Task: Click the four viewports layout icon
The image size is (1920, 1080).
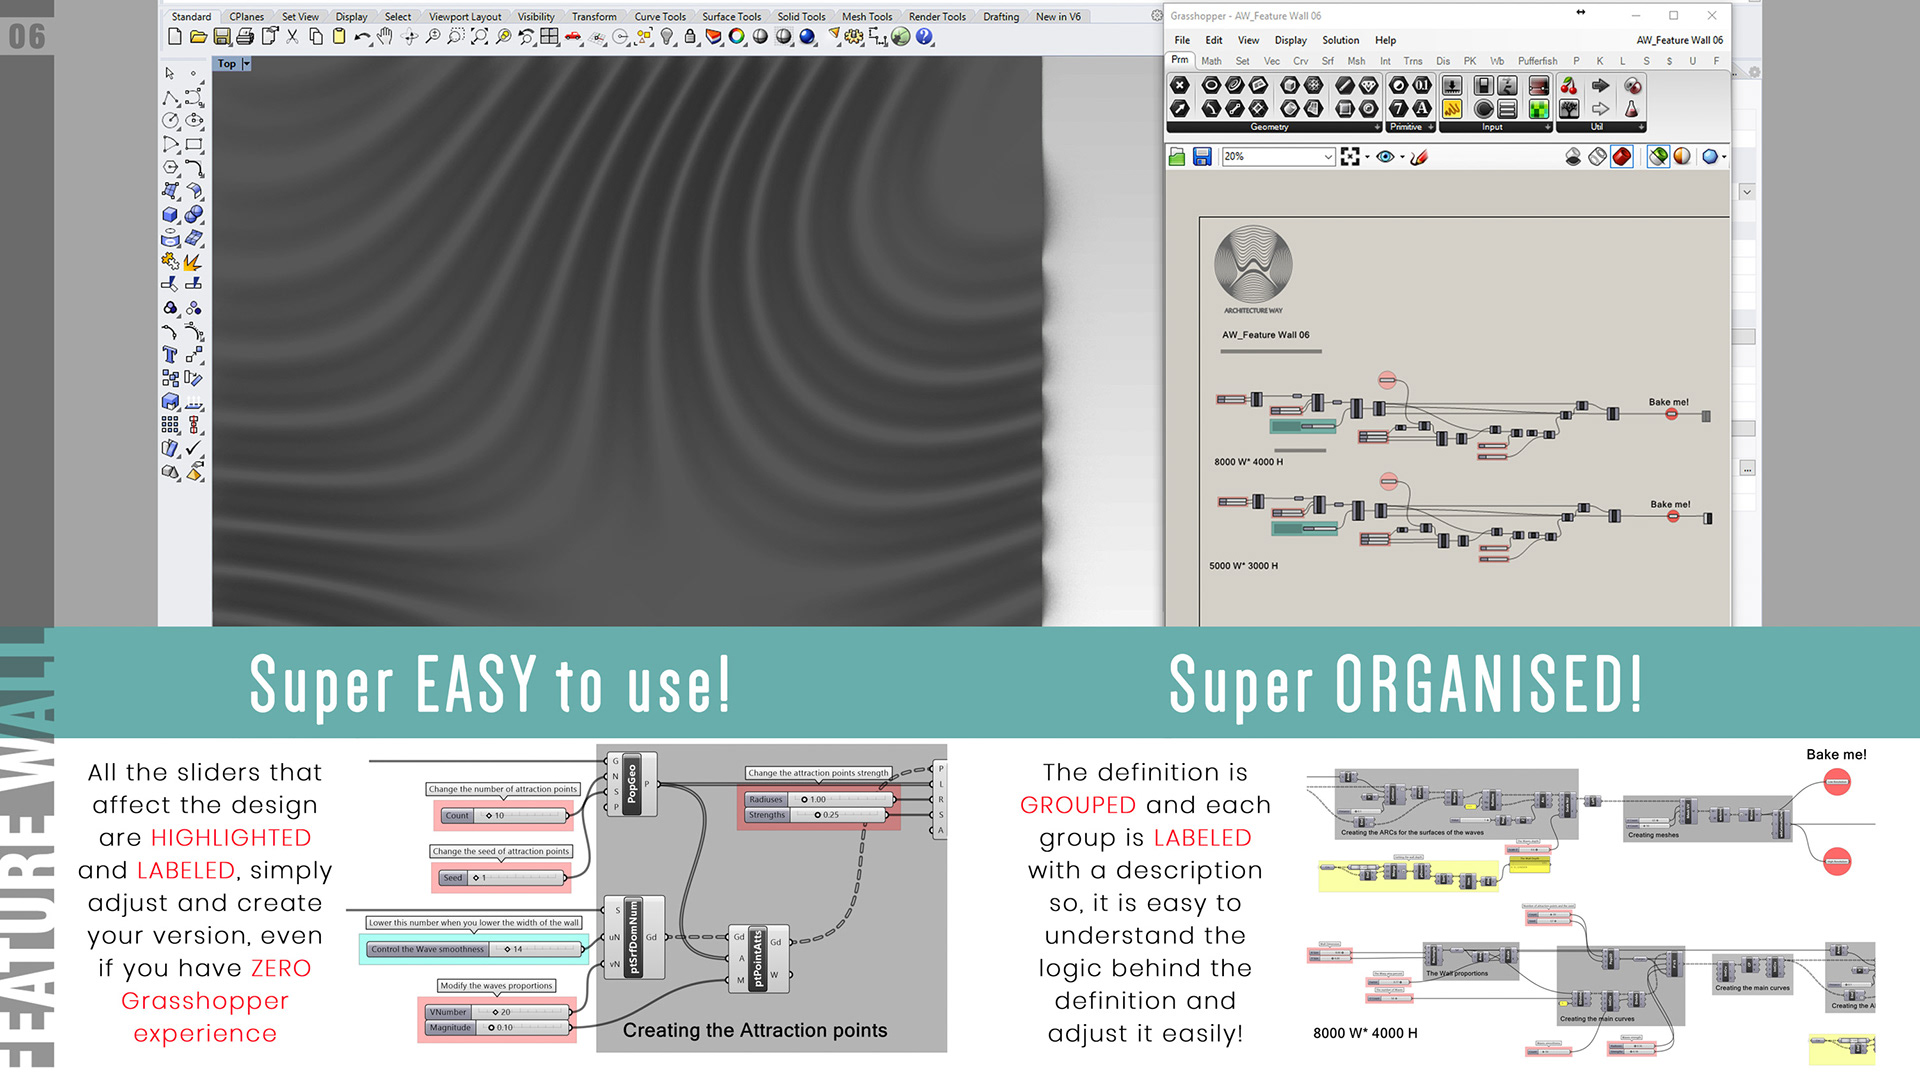Action: (549, 37)
